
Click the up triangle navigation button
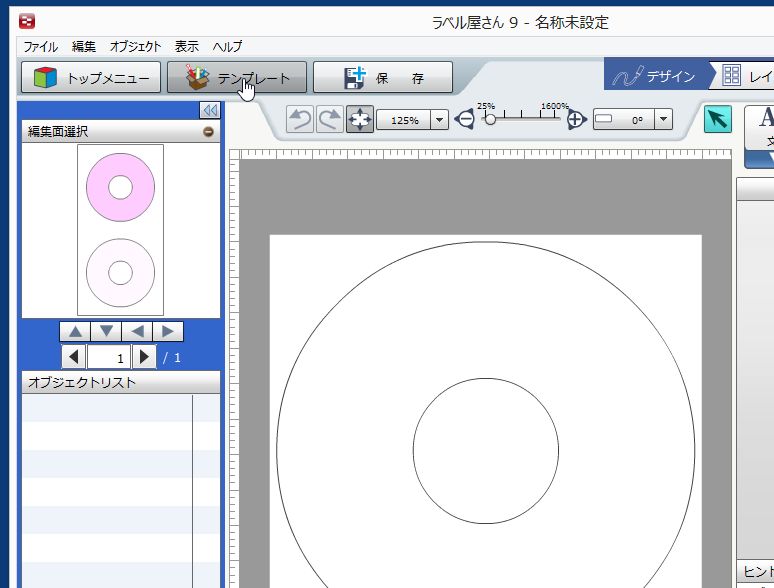click(x=75, y=331)
